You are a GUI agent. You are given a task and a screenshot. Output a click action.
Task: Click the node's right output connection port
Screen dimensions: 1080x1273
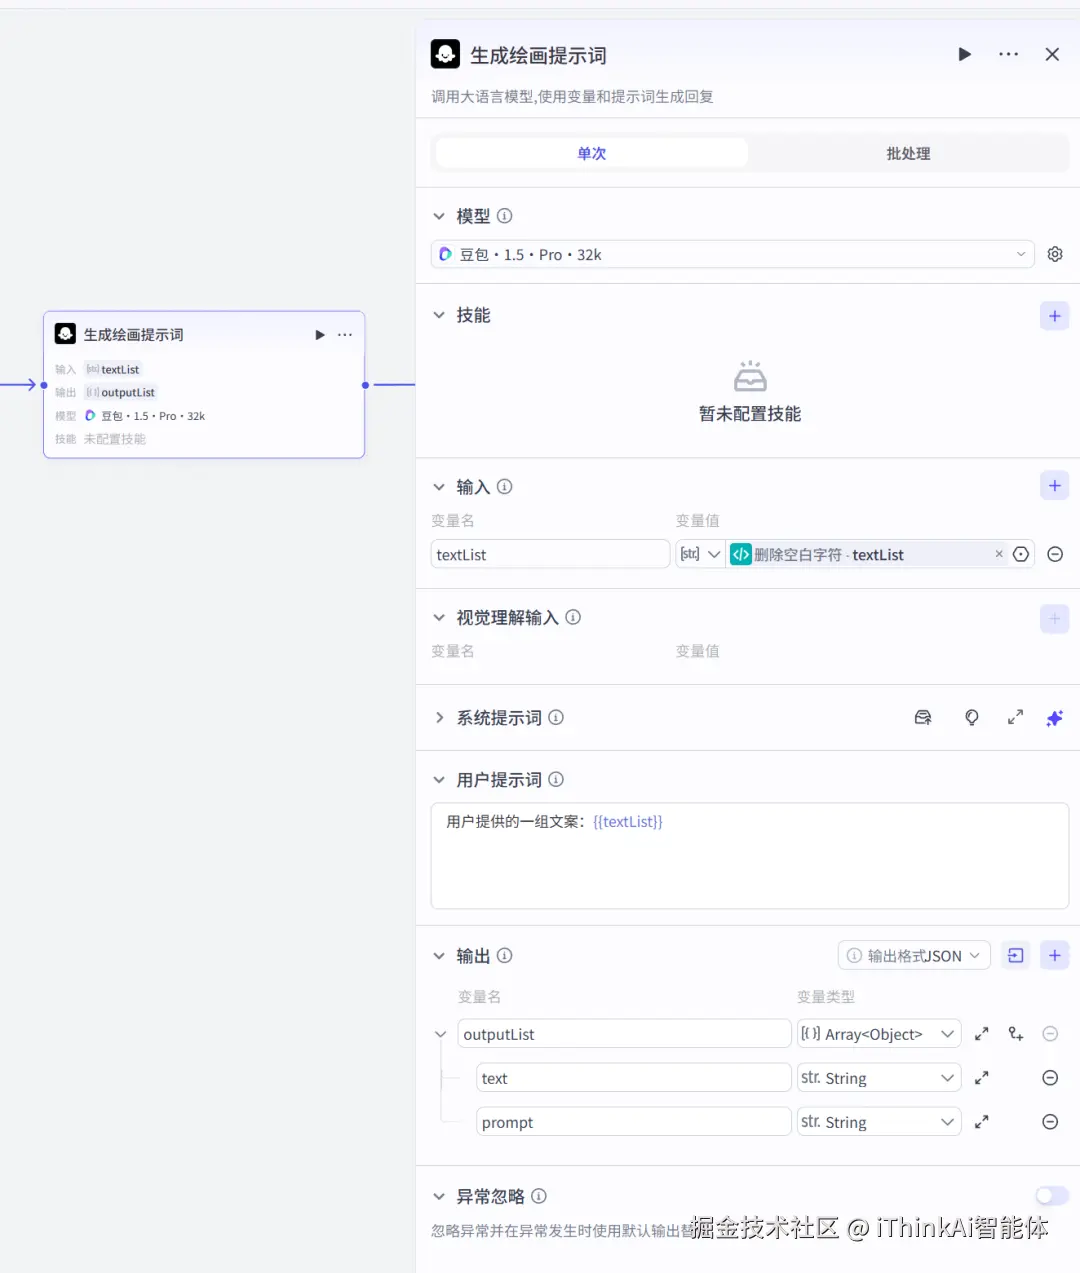tap(365, 385)
